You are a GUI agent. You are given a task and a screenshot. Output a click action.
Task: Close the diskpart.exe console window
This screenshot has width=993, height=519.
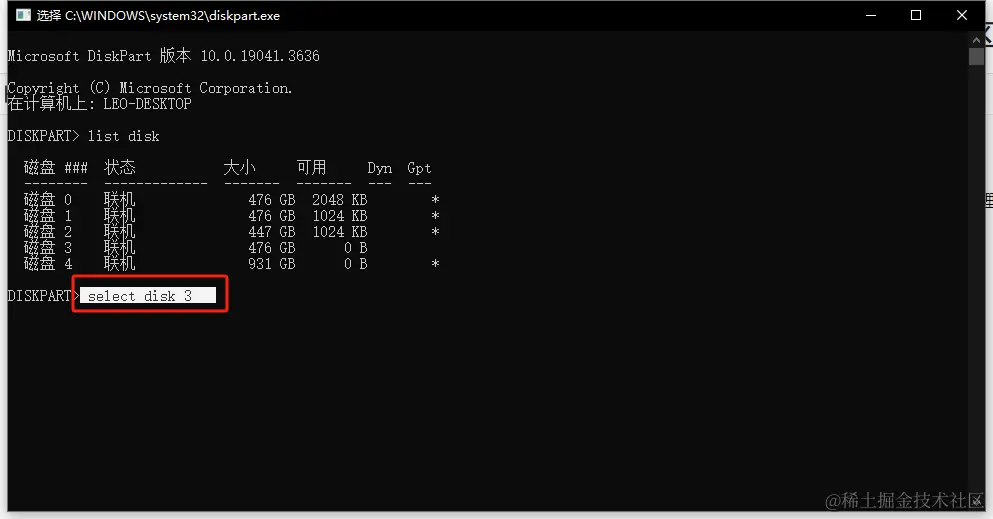[x=961, y=15]
